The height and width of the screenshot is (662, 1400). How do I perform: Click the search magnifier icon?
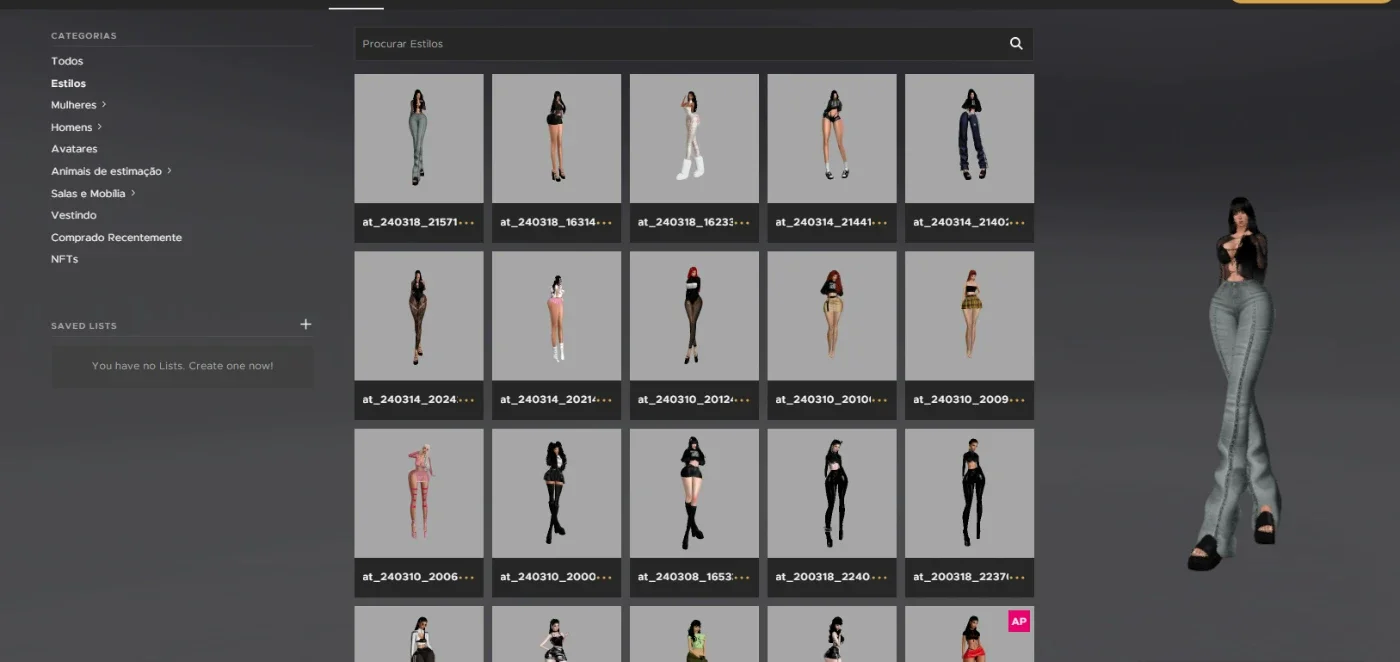tap(1016, 44)
